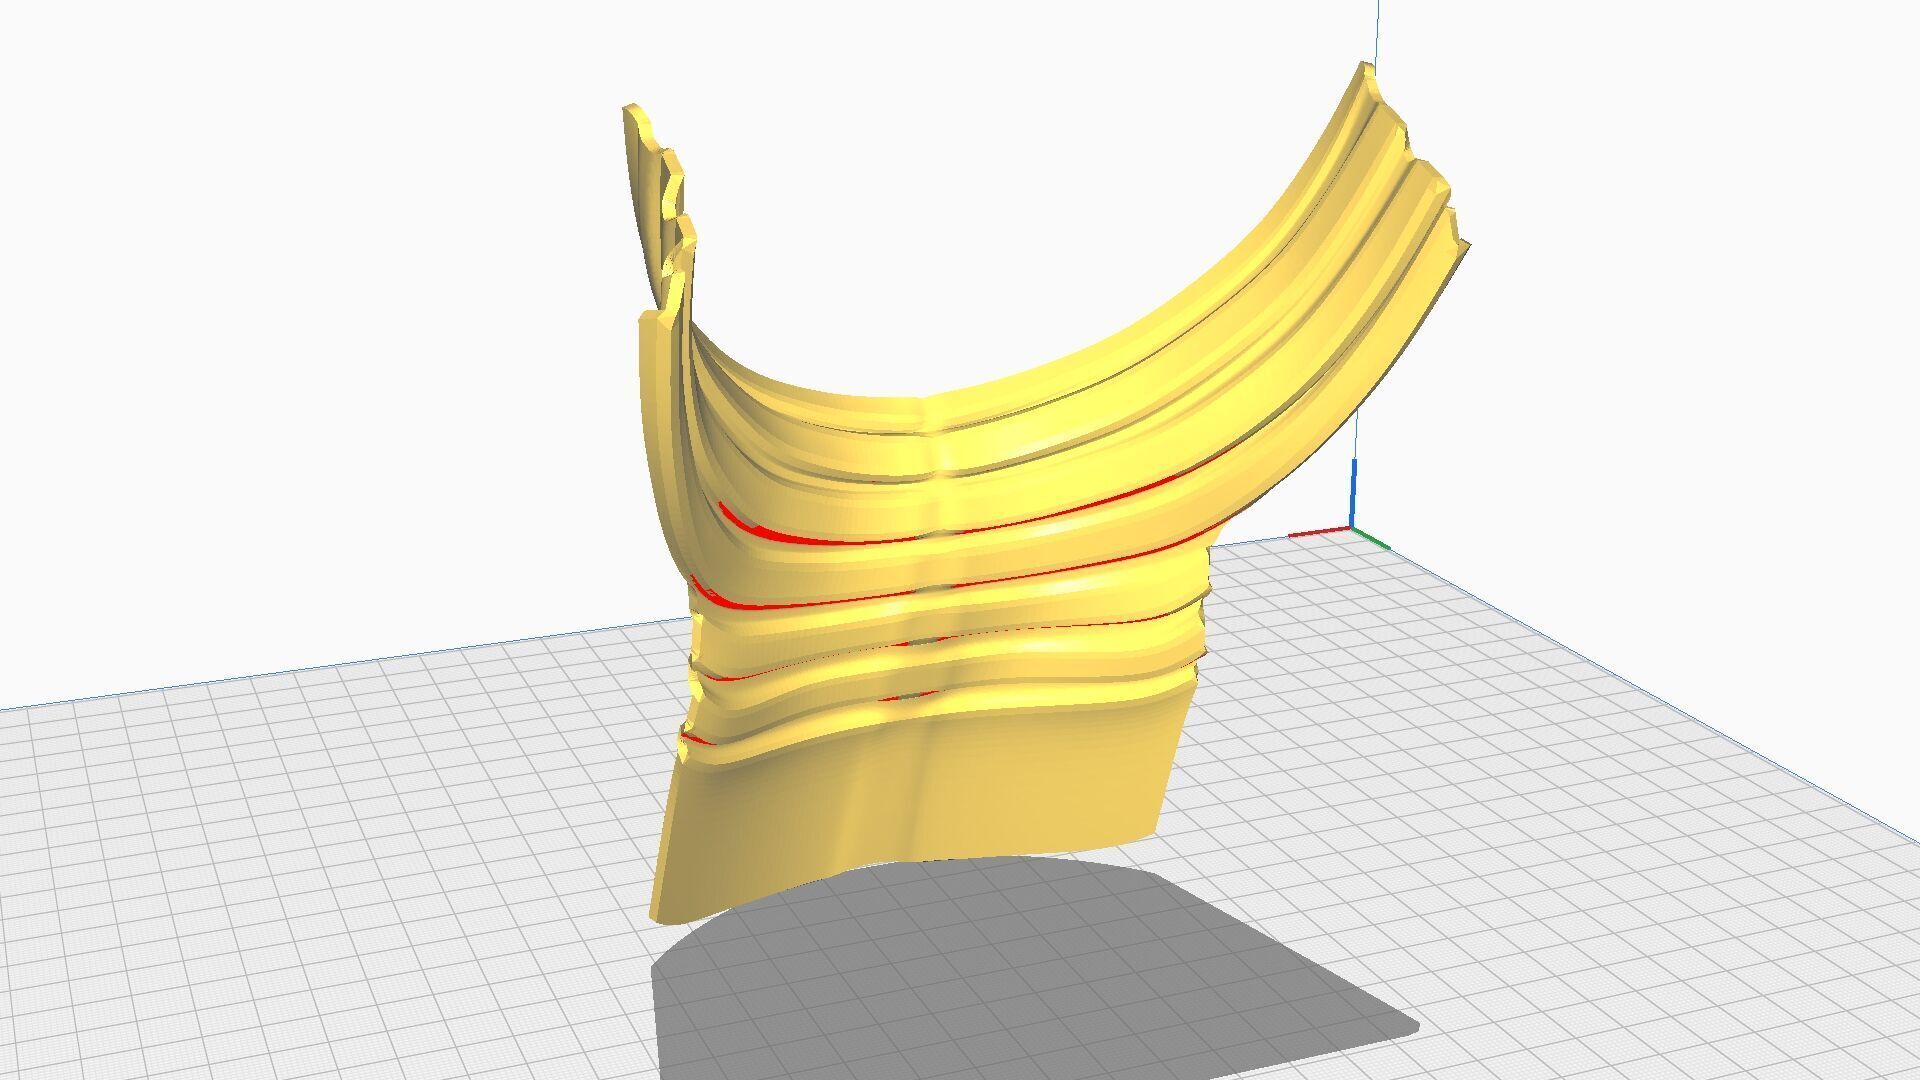Click the empty build plate grid at left
This screenshot has height=1080, width=1920.
(300, 850)
